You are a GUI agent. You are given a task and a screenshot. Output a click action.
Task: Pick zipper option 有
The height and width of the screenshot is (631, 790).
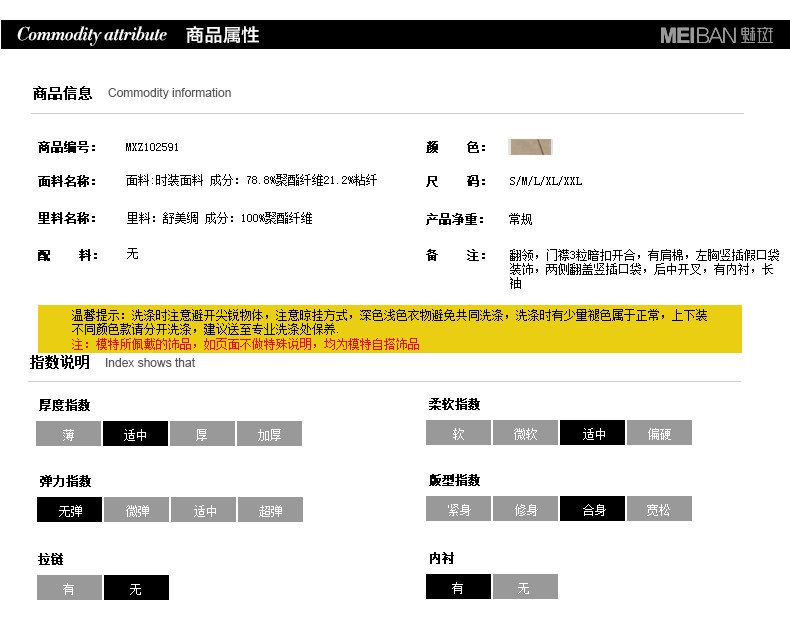(x=70, y=588)
